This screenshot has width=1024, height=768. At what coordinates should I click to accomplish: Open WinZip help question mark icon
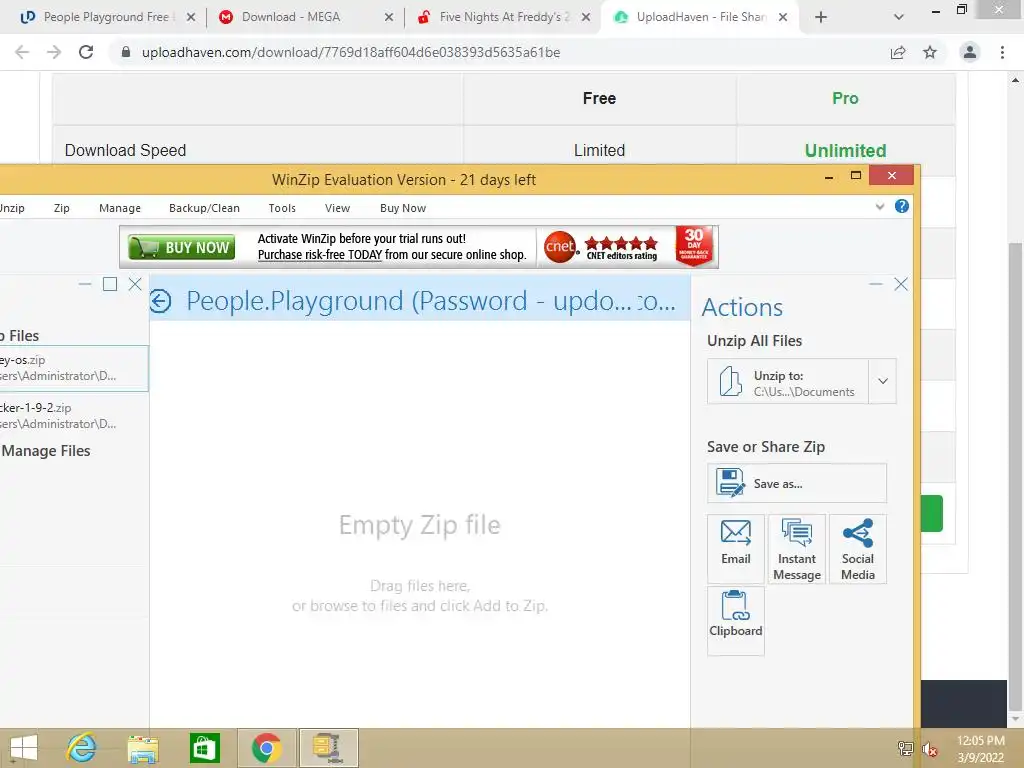click(x=901, y=206)
